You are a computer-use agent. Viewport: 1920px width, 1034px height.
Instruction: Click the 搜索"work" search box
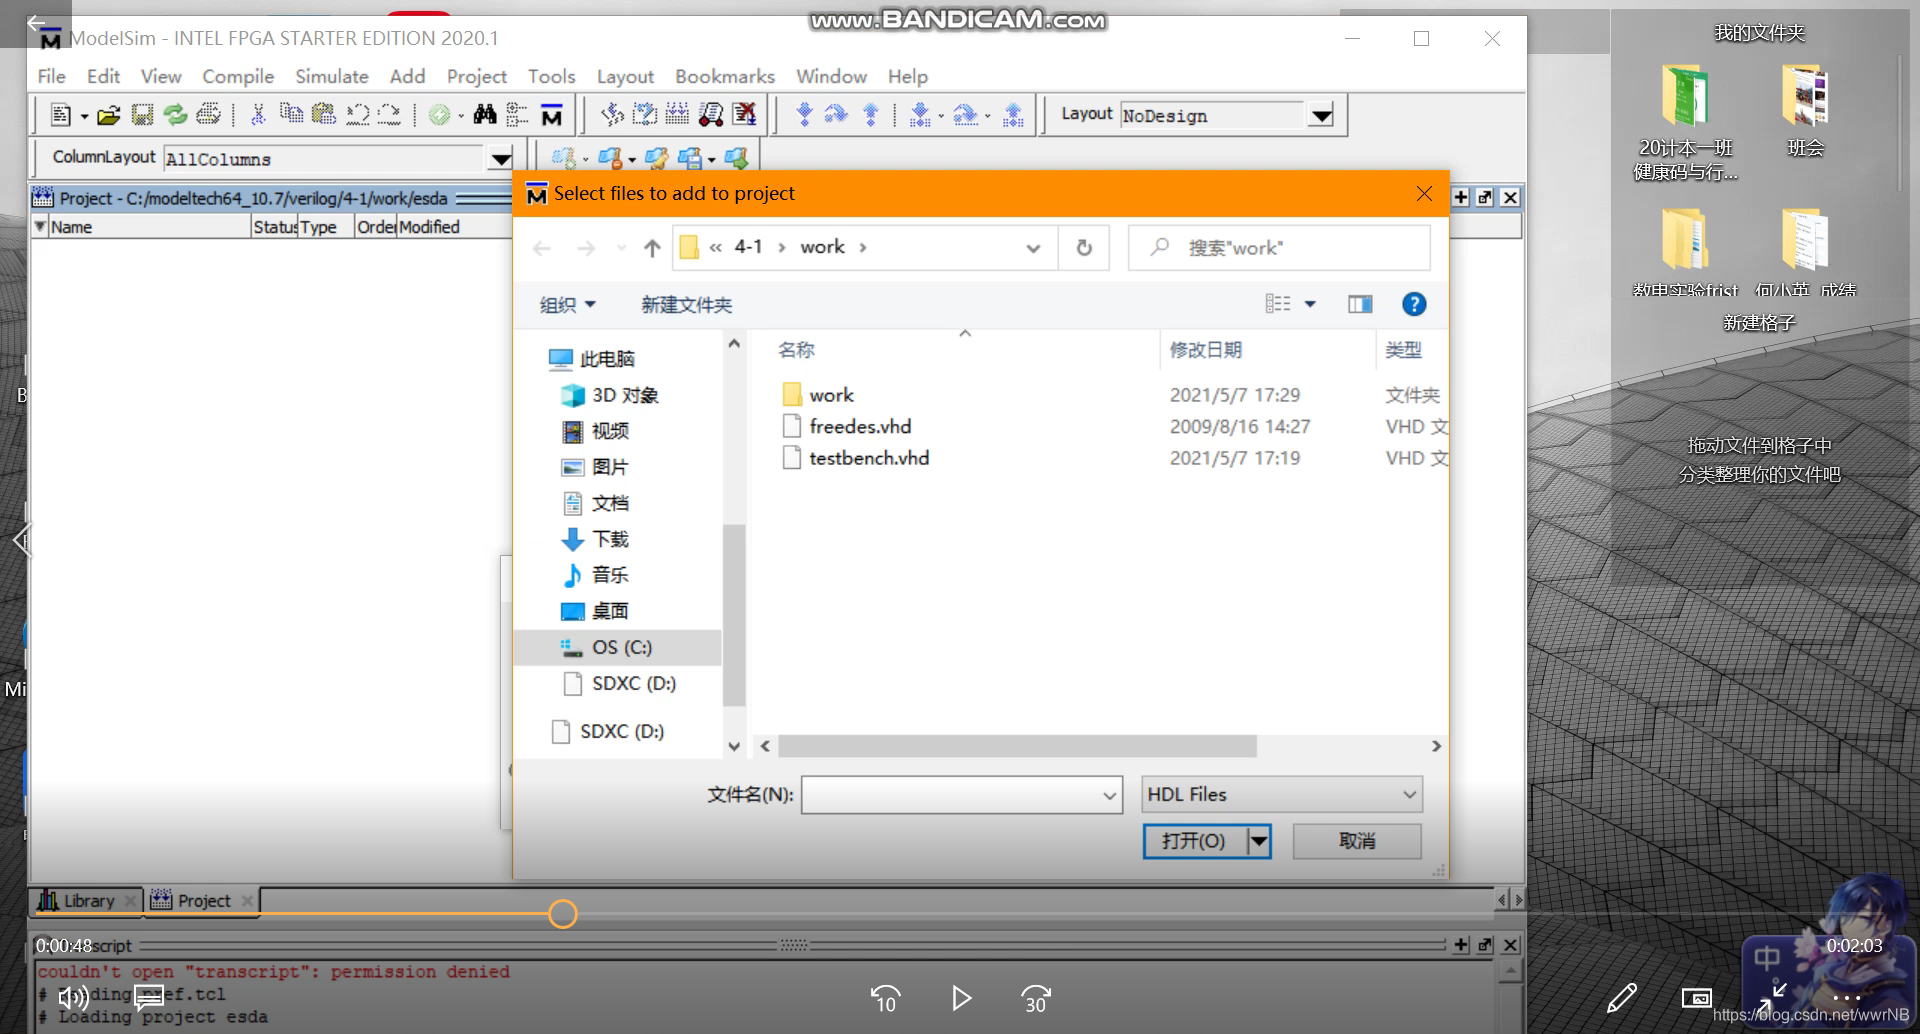pos(1280,248)
